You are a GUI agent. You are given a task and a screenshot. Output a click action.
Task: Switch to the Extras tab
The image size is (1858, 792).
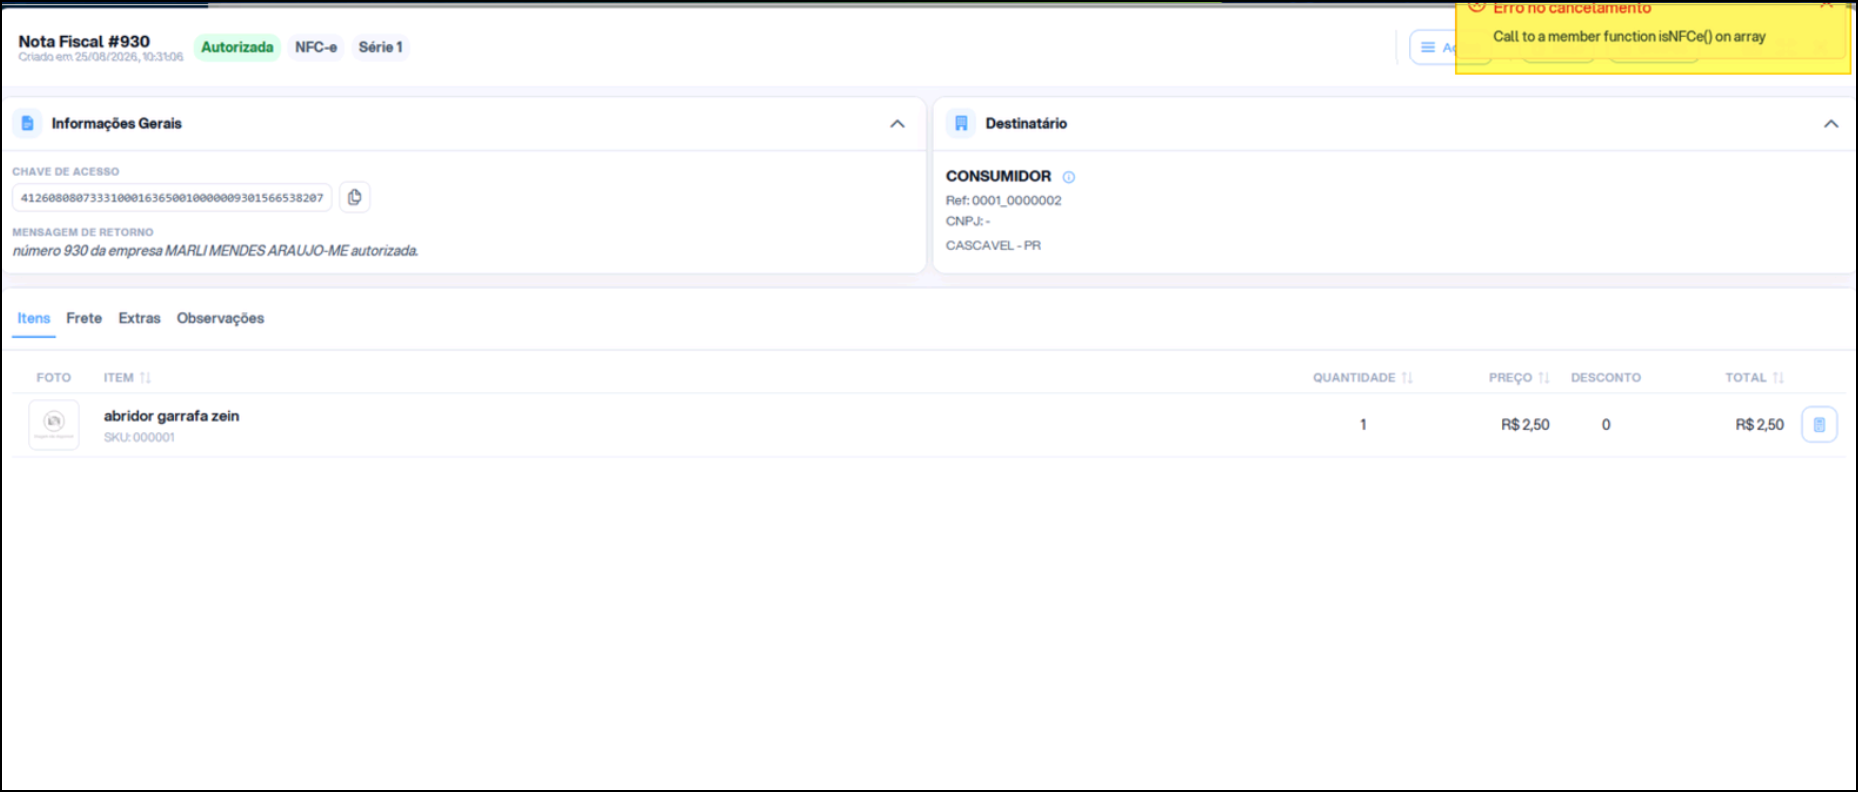[x=139, y=318]
